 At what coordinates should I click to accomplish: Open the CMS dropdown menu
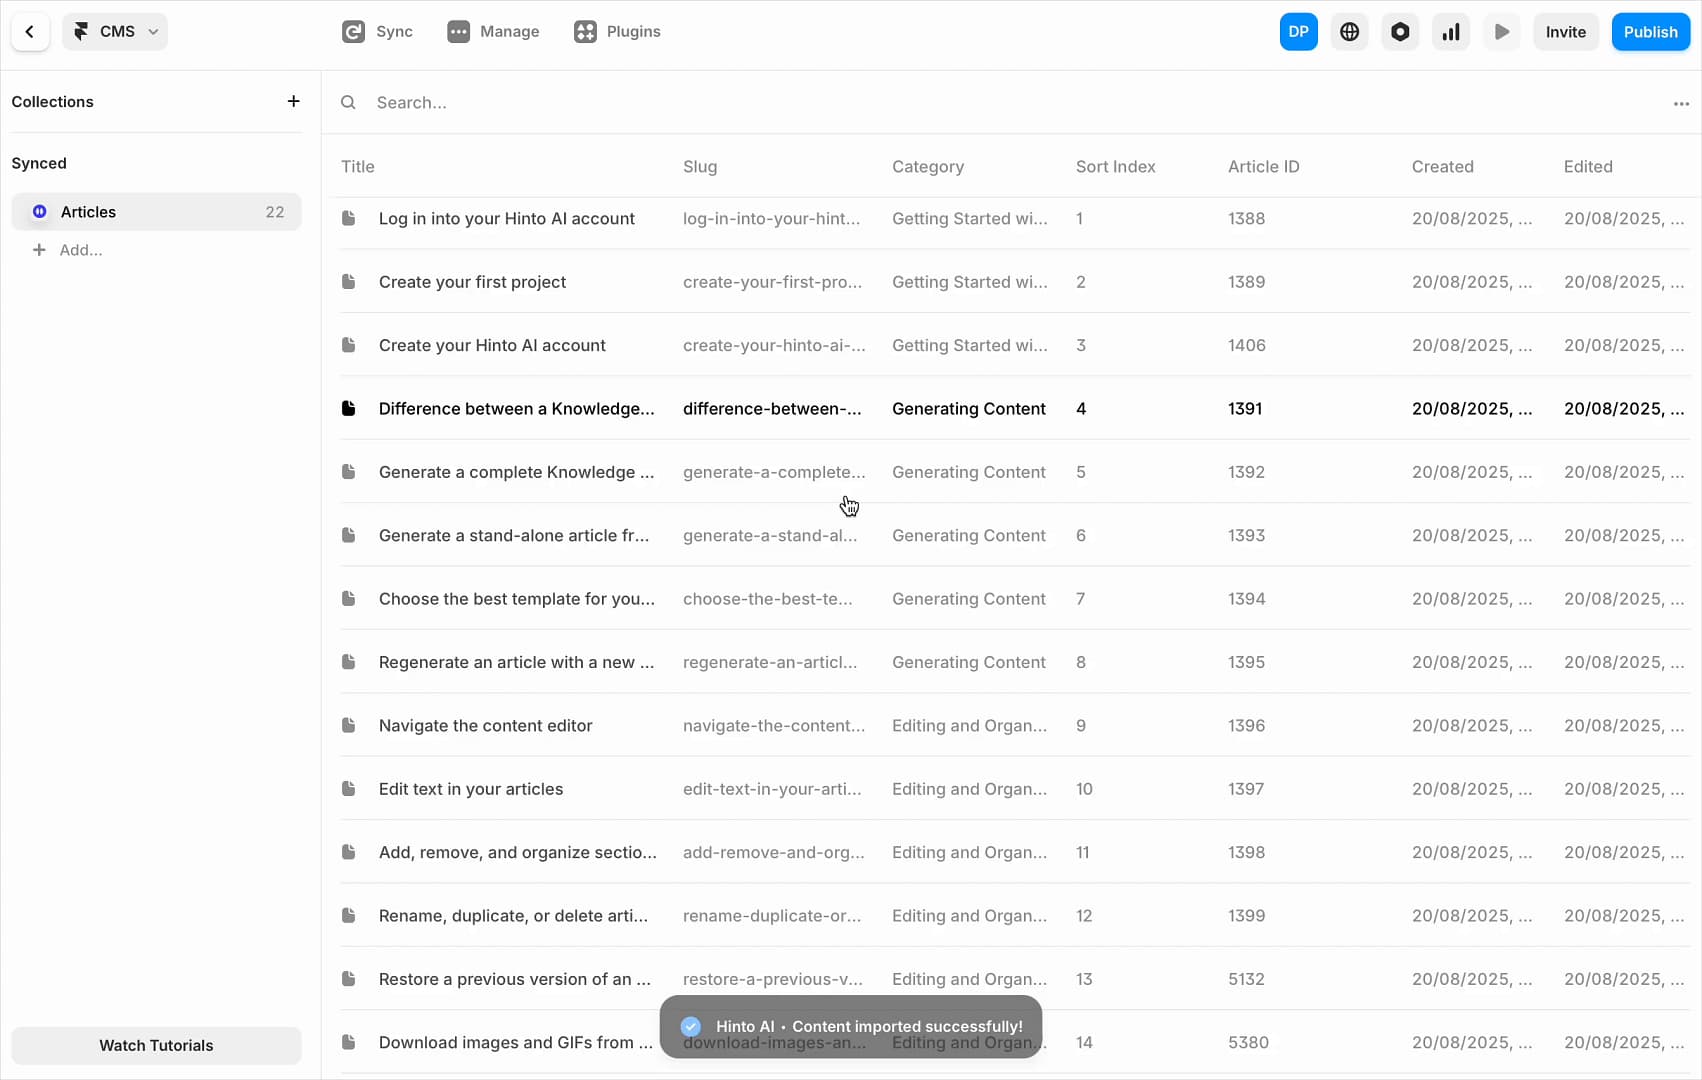(x=115, y=32)
